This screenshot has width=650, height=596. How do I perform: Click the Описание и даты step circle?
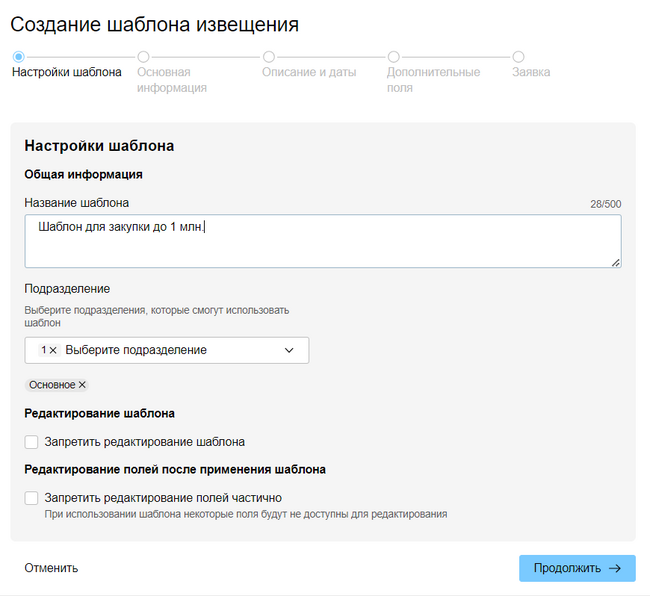268,57
